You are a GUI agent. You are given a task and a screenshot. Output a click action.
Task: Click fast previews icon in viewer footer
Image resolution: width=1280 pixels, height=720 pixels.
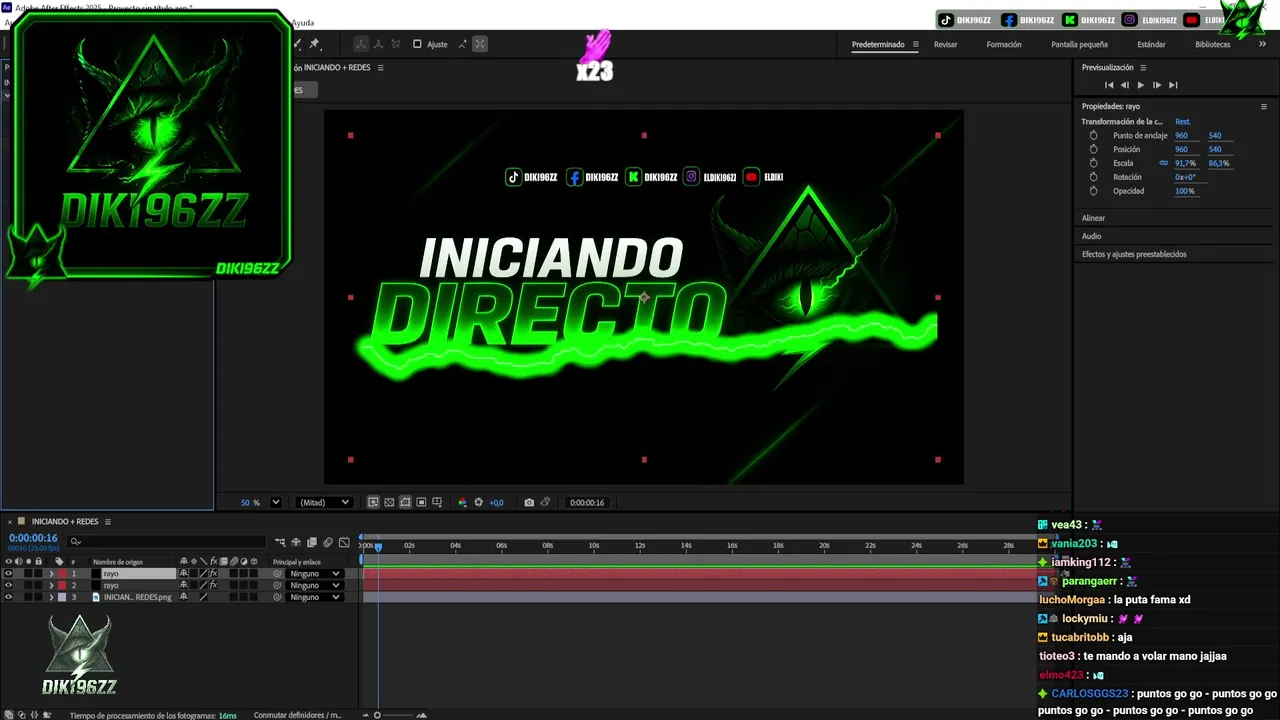coord(373,502)
